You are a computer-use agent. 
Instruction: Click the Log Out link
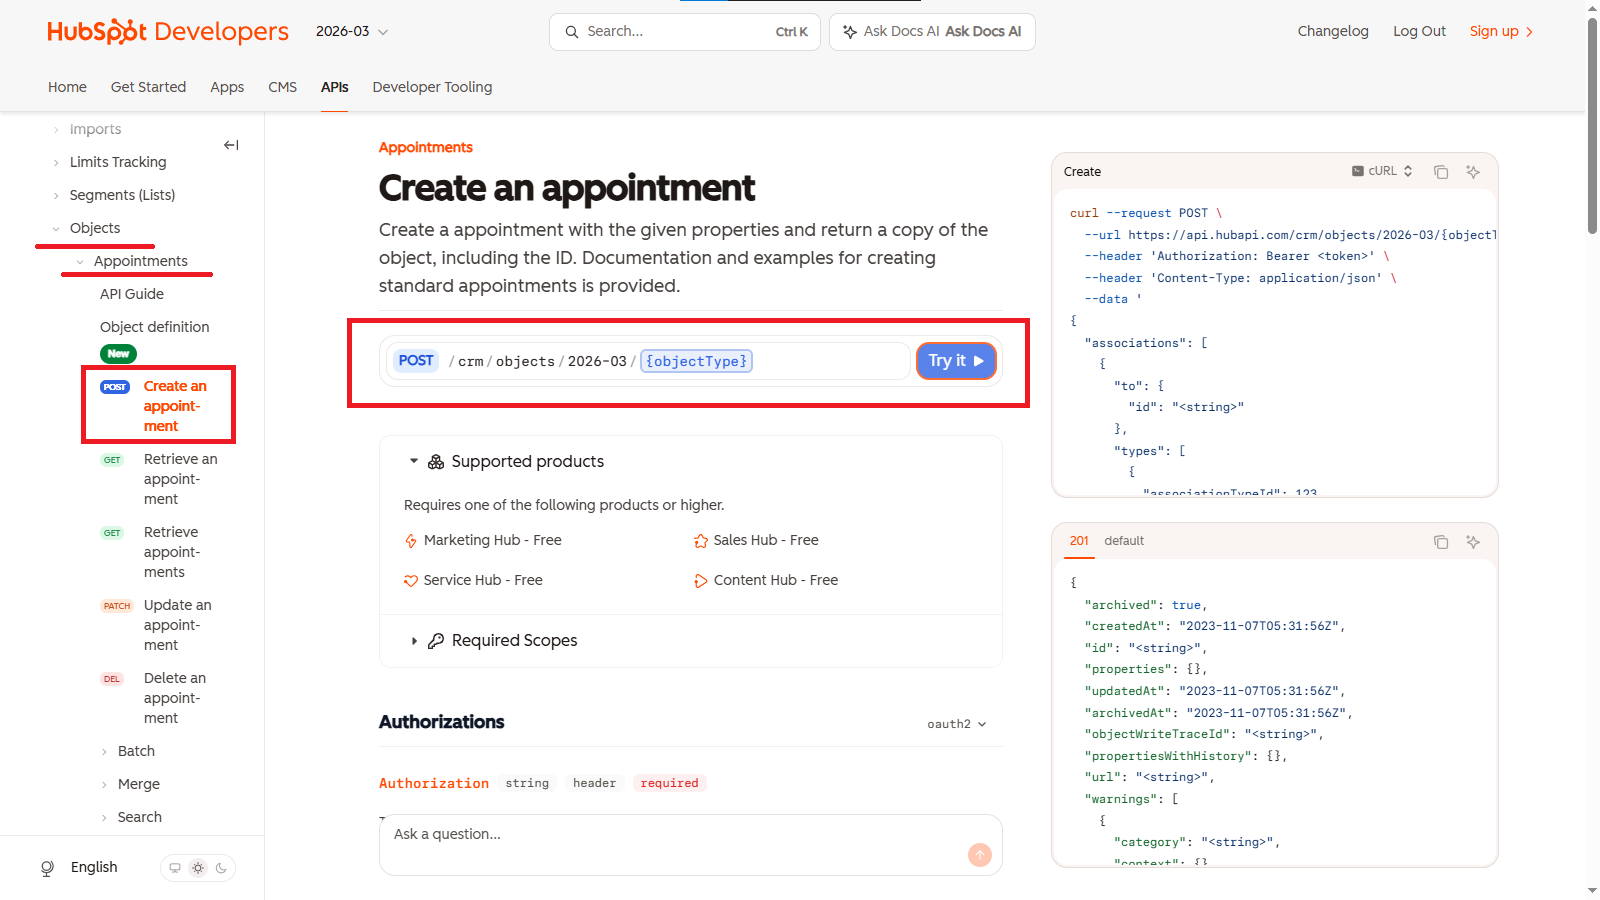pyautogui.click(x=1419, y=31)
